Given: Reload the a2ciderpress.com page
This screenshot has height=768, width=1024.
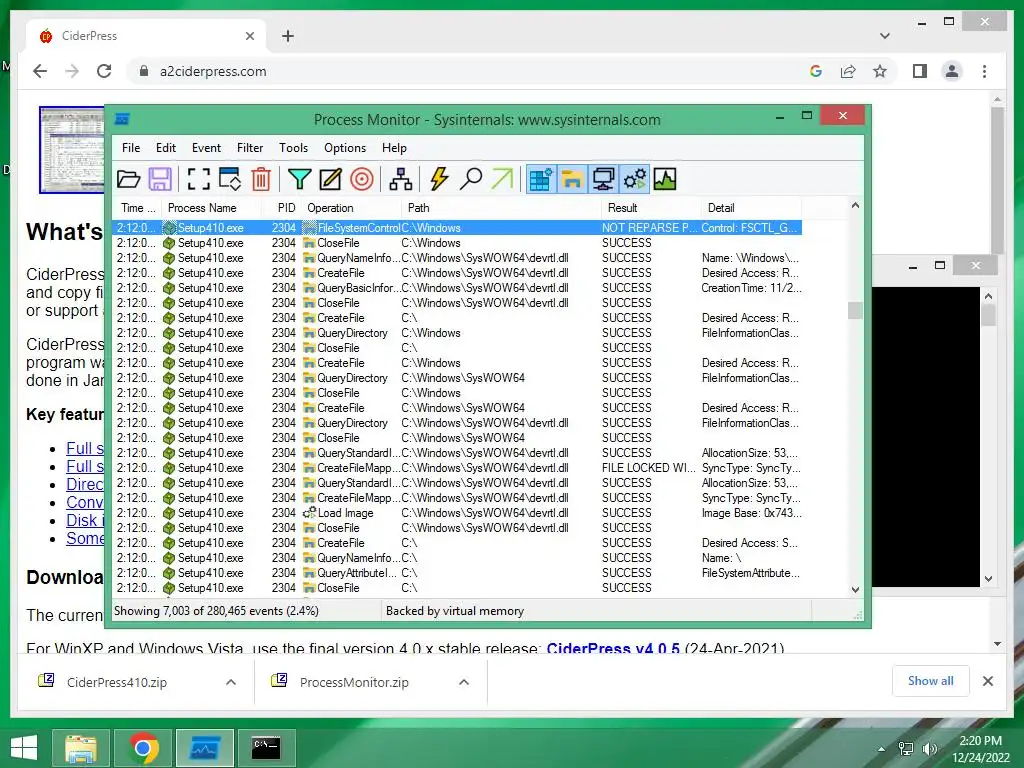Looking at the screenshot, I should click(104, 71).
